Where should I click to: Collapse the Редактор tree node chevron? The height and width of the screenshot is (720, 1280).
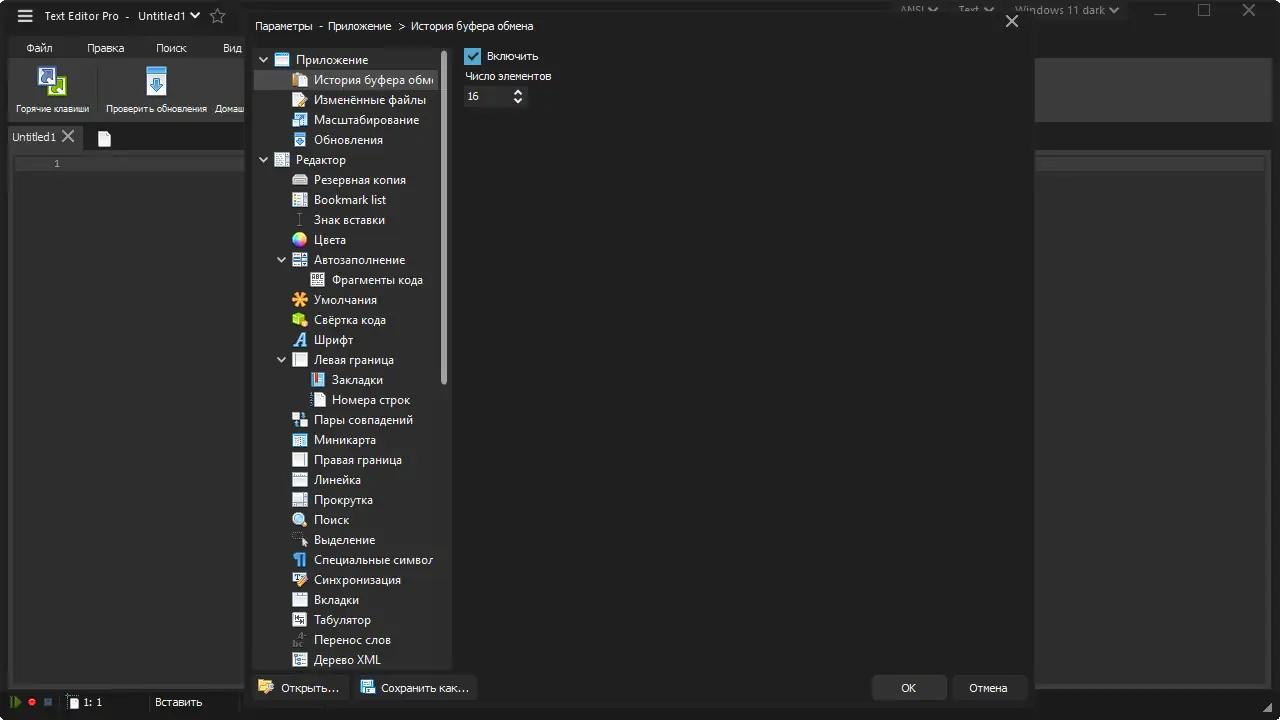pos(264,160)
